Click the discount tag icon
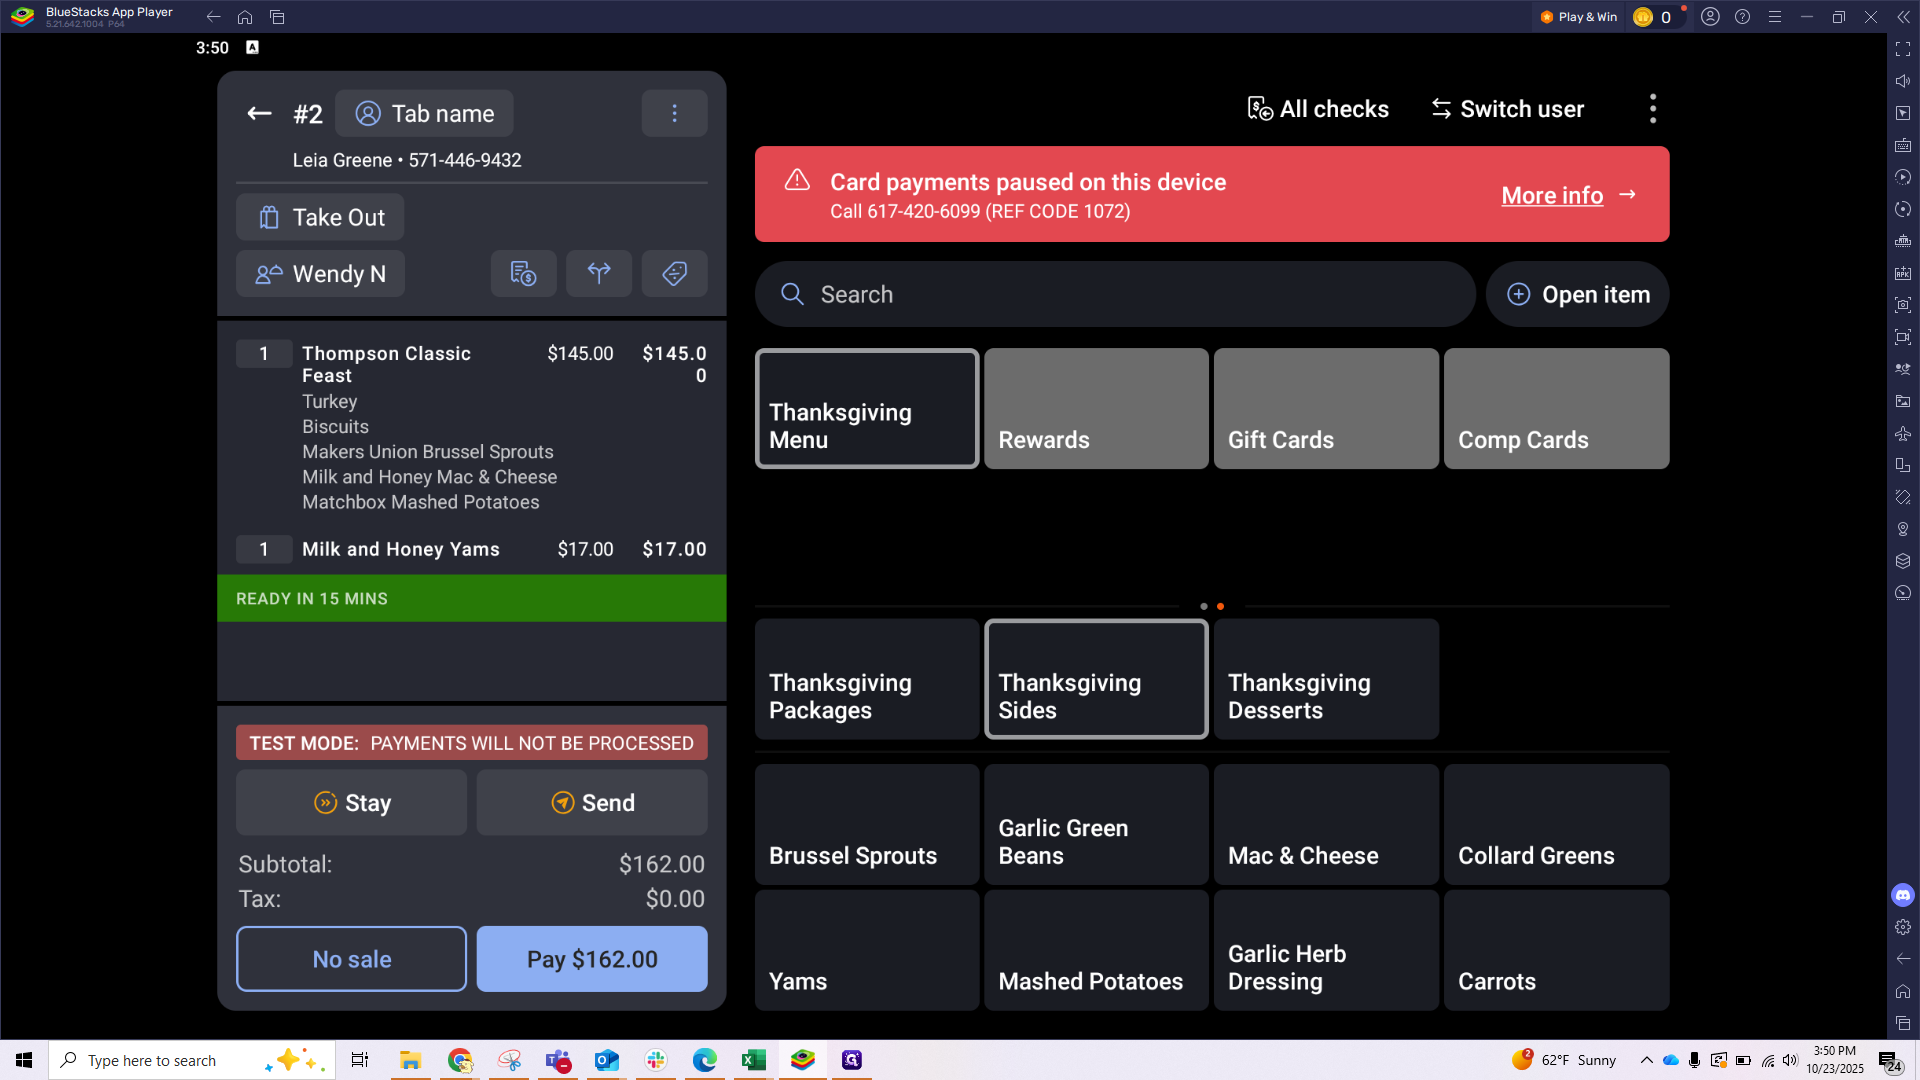 coord(674,273)
